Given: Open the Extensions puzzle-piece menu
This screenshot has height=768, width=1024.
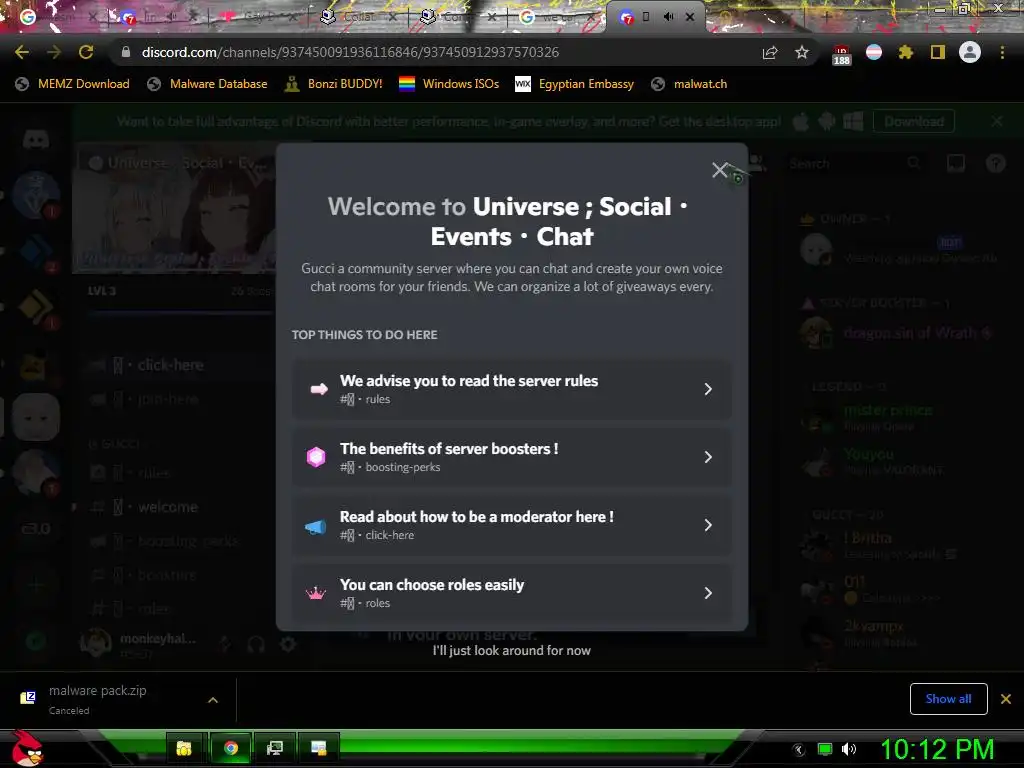Looking at the screenshot, I should coord(906,52).
